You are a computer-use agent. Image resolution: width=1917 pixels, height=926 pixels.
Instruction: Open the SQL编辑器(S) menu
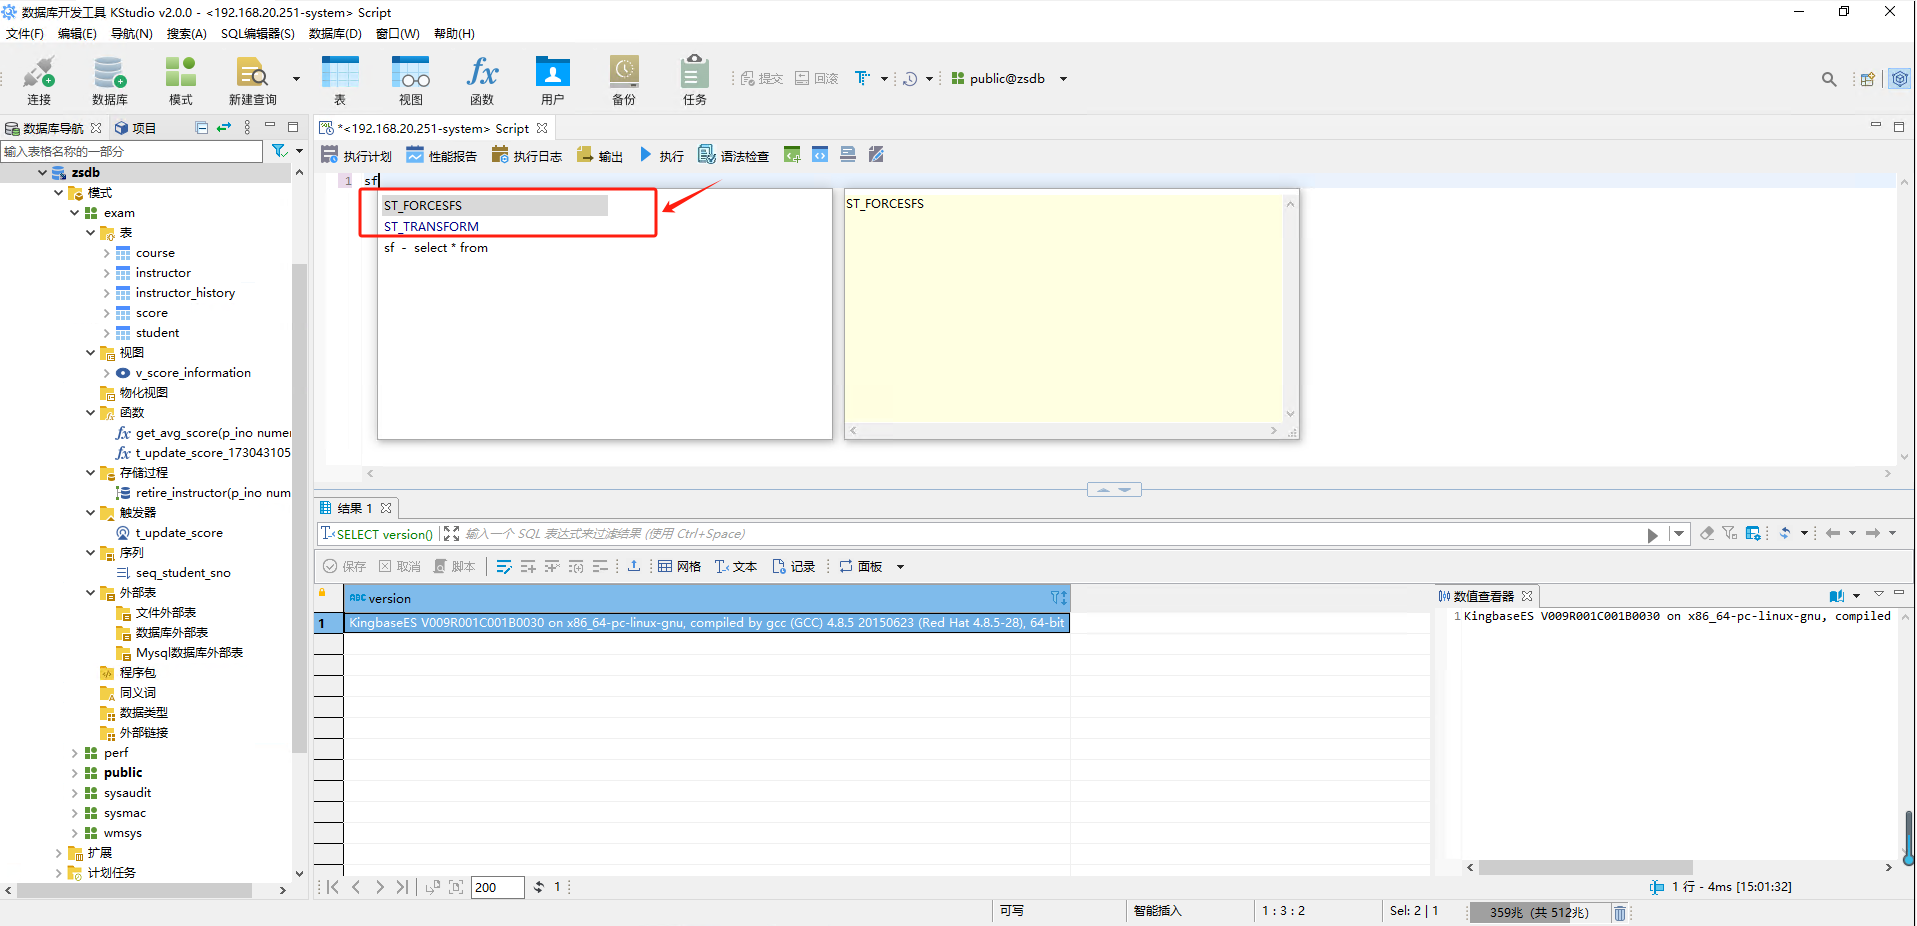pyautogui.click(x=257, y=33)
